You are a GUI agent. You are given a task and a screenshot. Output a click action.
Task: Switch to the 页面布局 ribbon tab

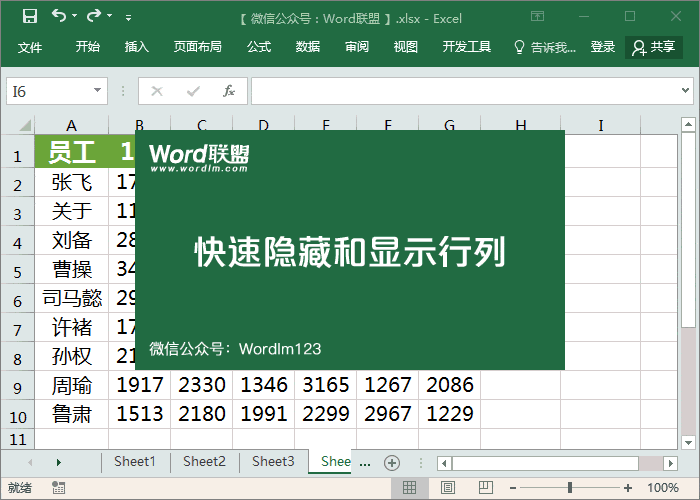(197, 46)
